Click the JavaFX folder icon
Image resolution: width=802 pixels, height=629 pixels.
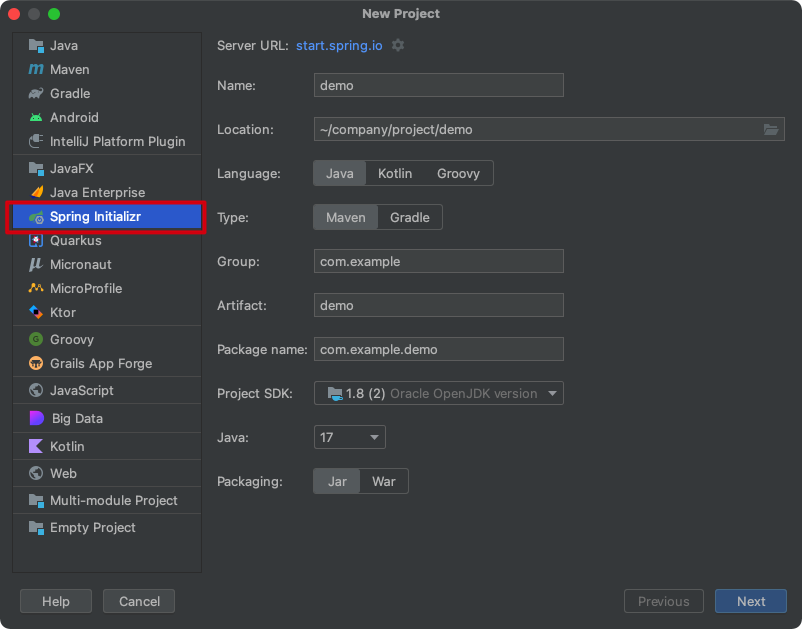tap(36, 168)
